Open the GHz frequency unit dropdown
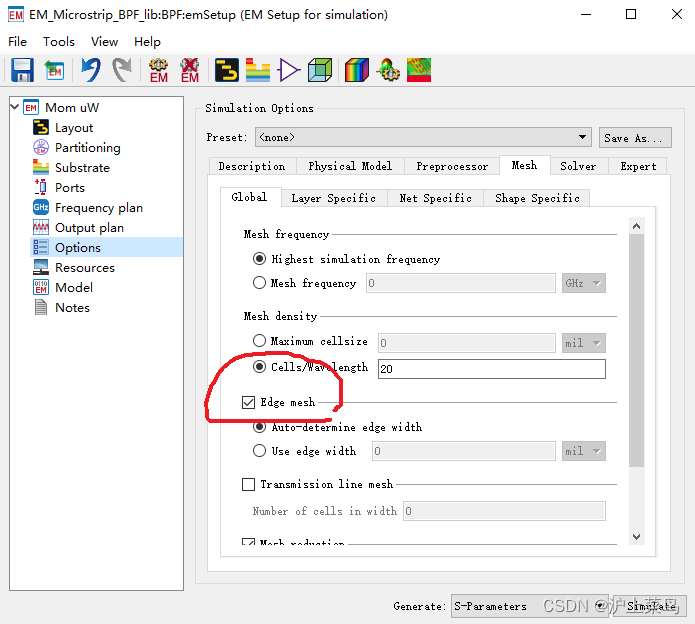This screenshot has width=695, height=624. coord(583,283)
